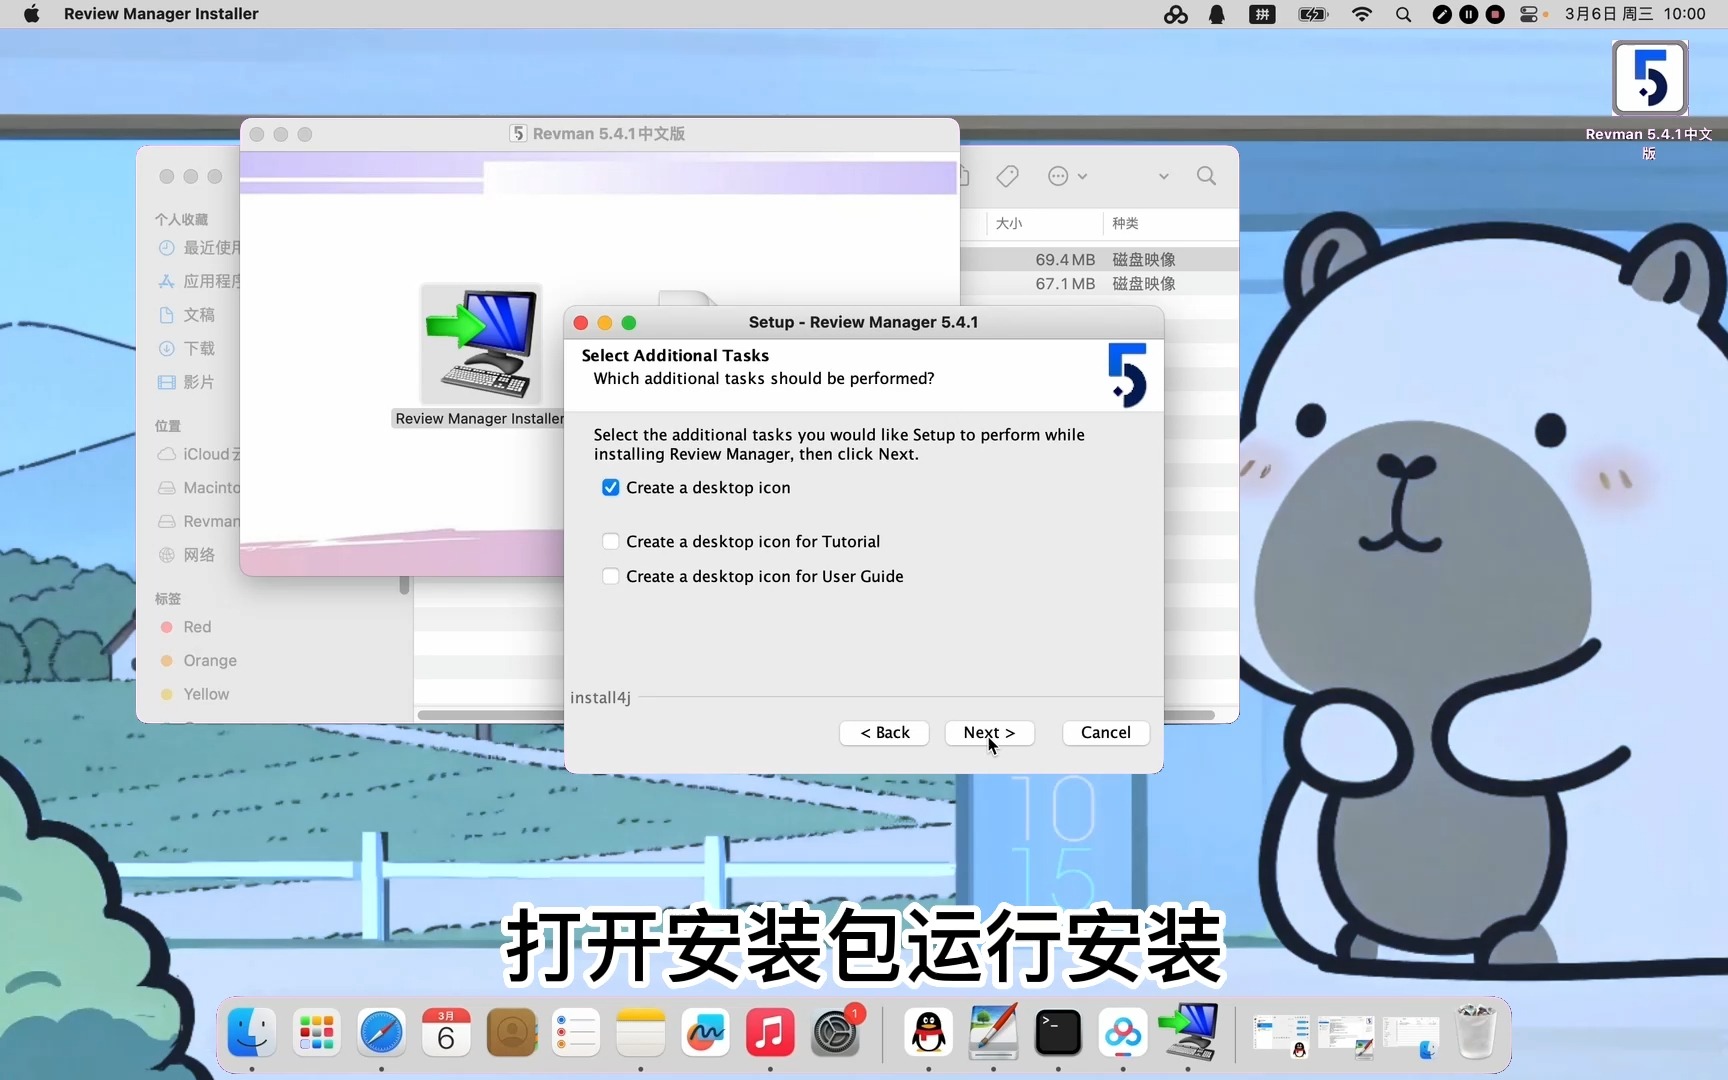The width and height of the screenshot is (1728, 1080).
Task: Click the screen recording stop icon
Action: pos(1495,14)
